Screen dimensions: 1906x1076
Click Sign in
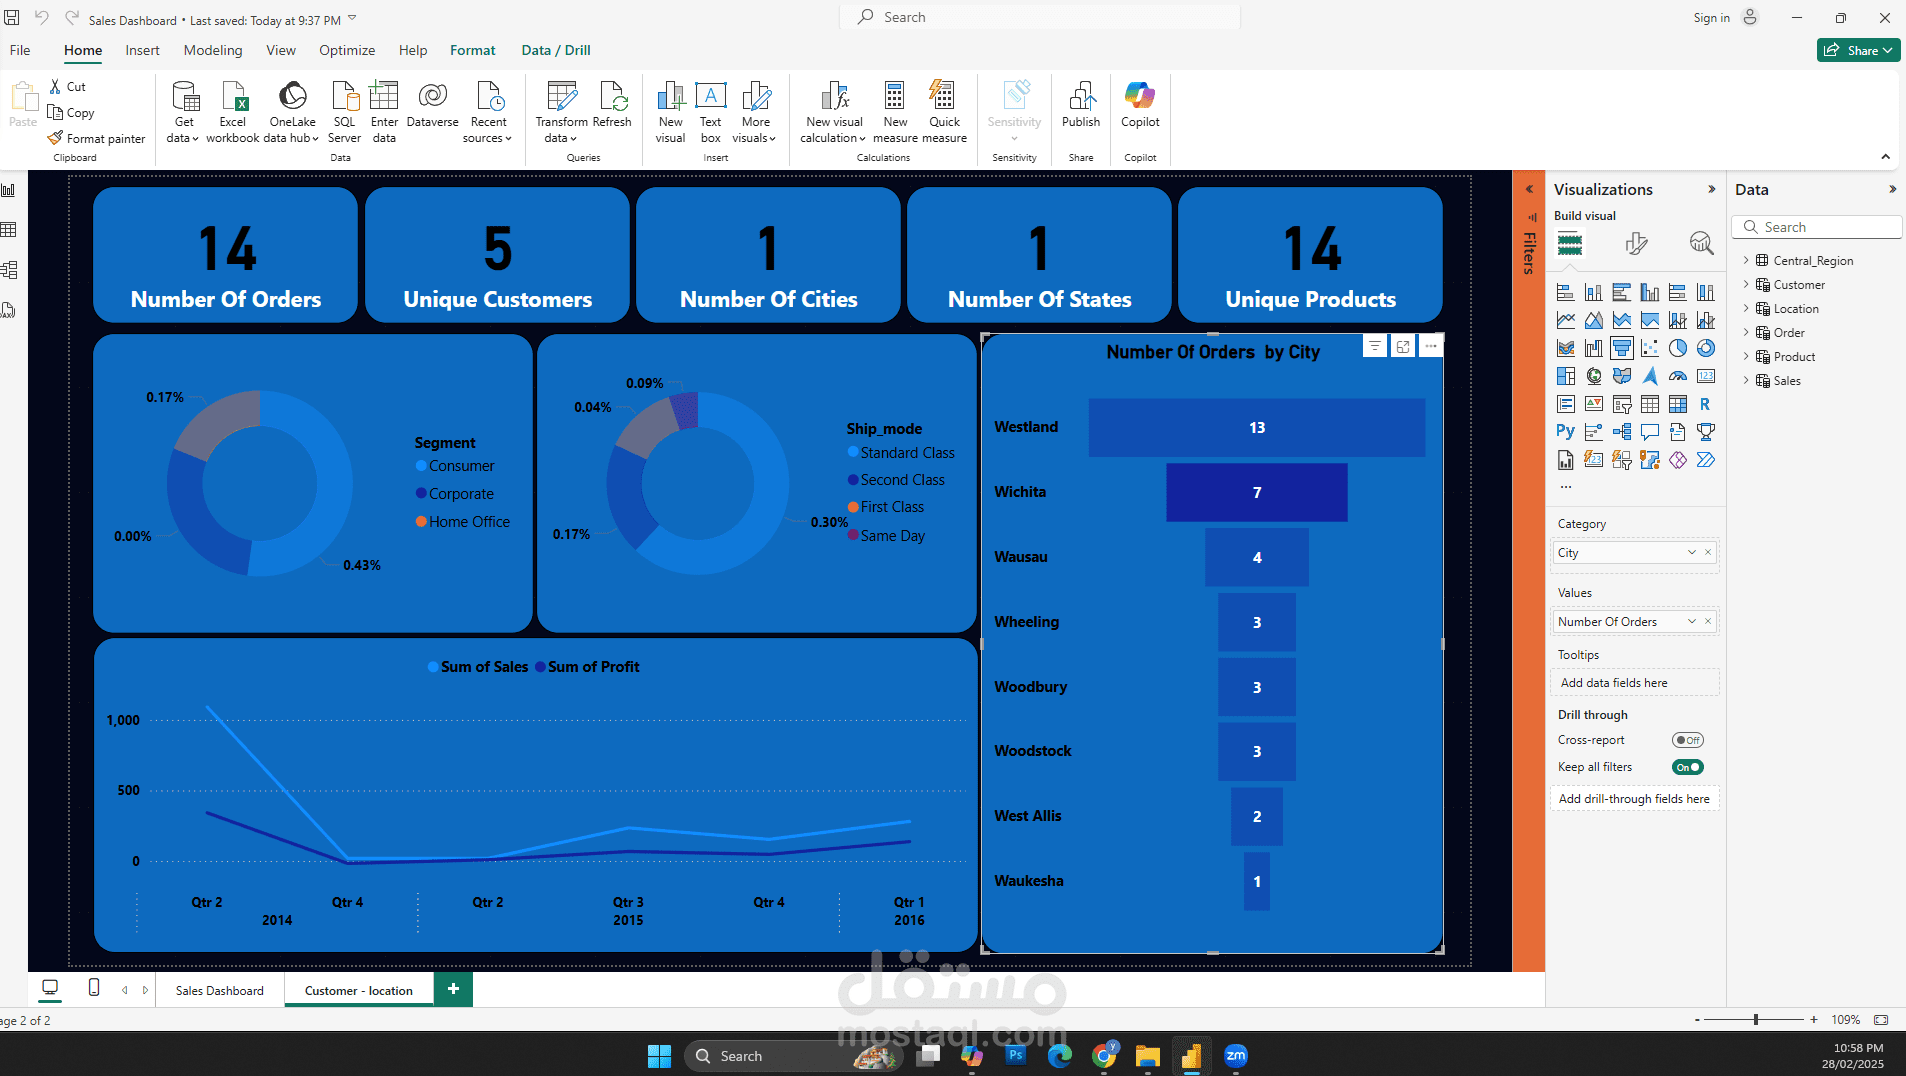(x=1711, y=18)
